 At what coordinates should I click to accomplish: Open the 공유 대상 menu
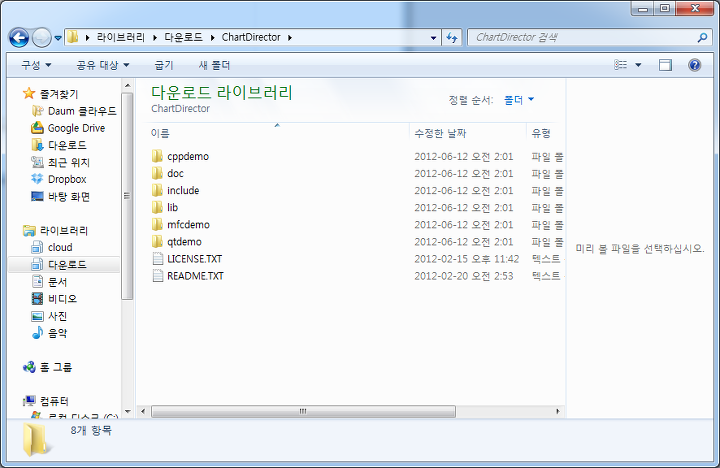pyautogui.click(x=102, y=65)
